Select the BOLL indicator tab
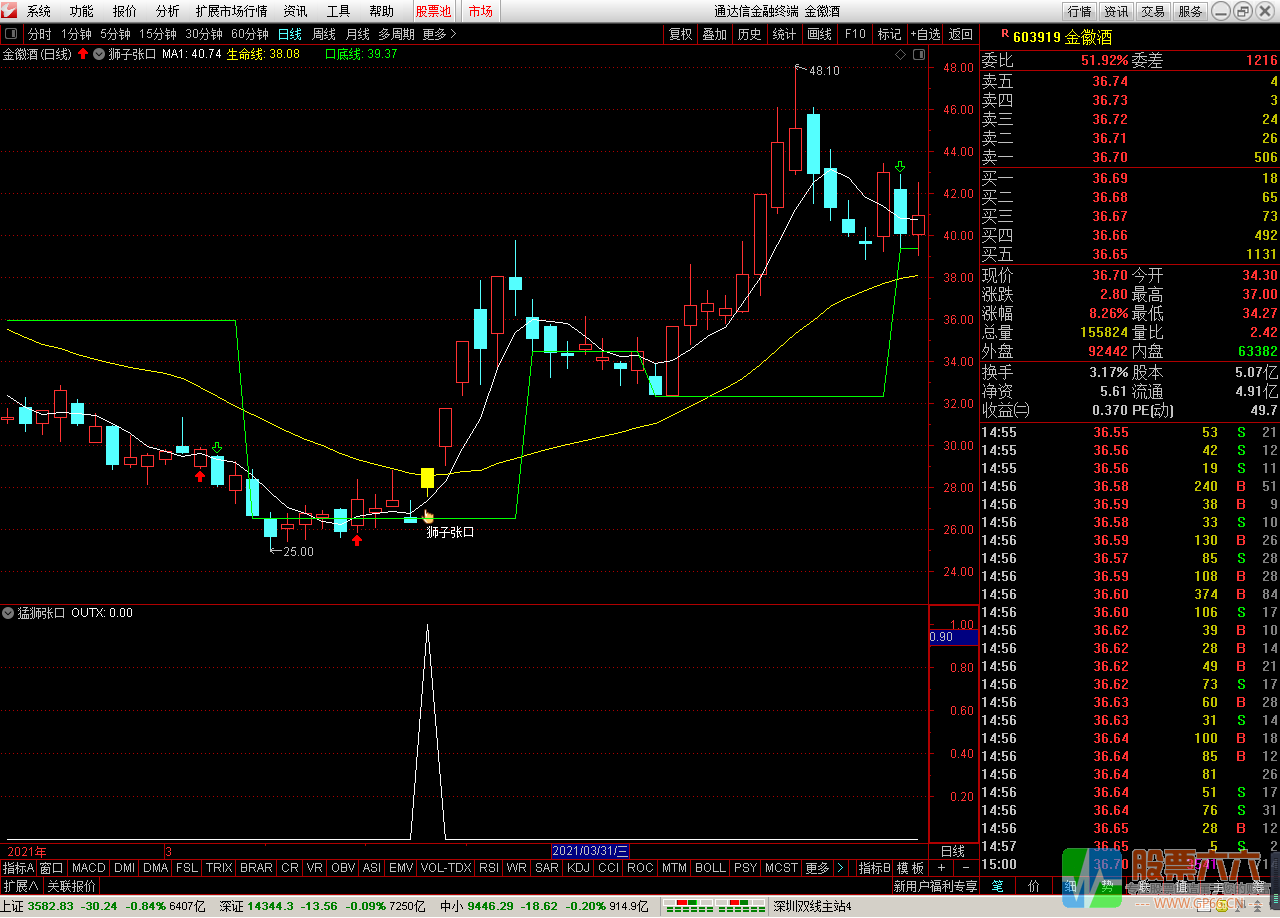 (x=710, y=868)
